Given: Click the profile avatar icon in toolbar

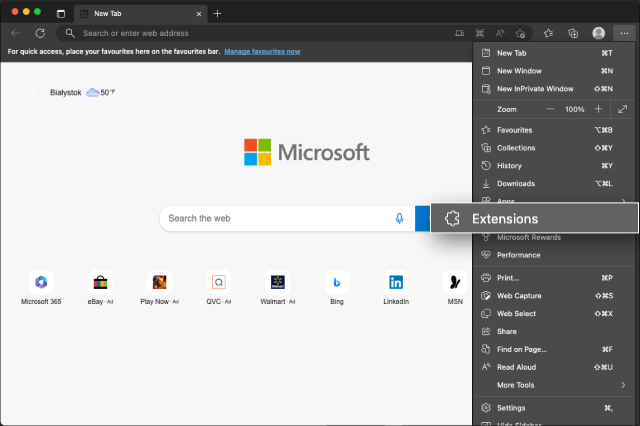Looking at the screenshot, I should [599, 33].
